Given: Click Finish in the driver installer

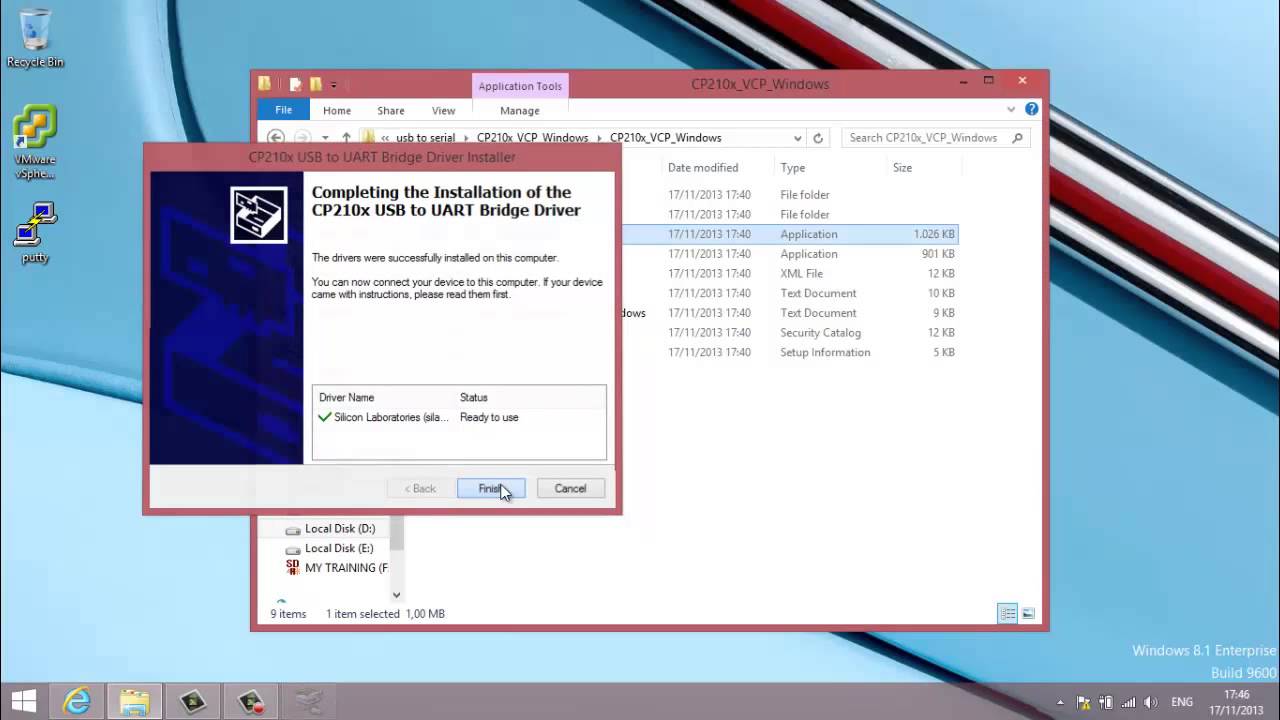Looking at the screenshot, I should click(491, 488).
